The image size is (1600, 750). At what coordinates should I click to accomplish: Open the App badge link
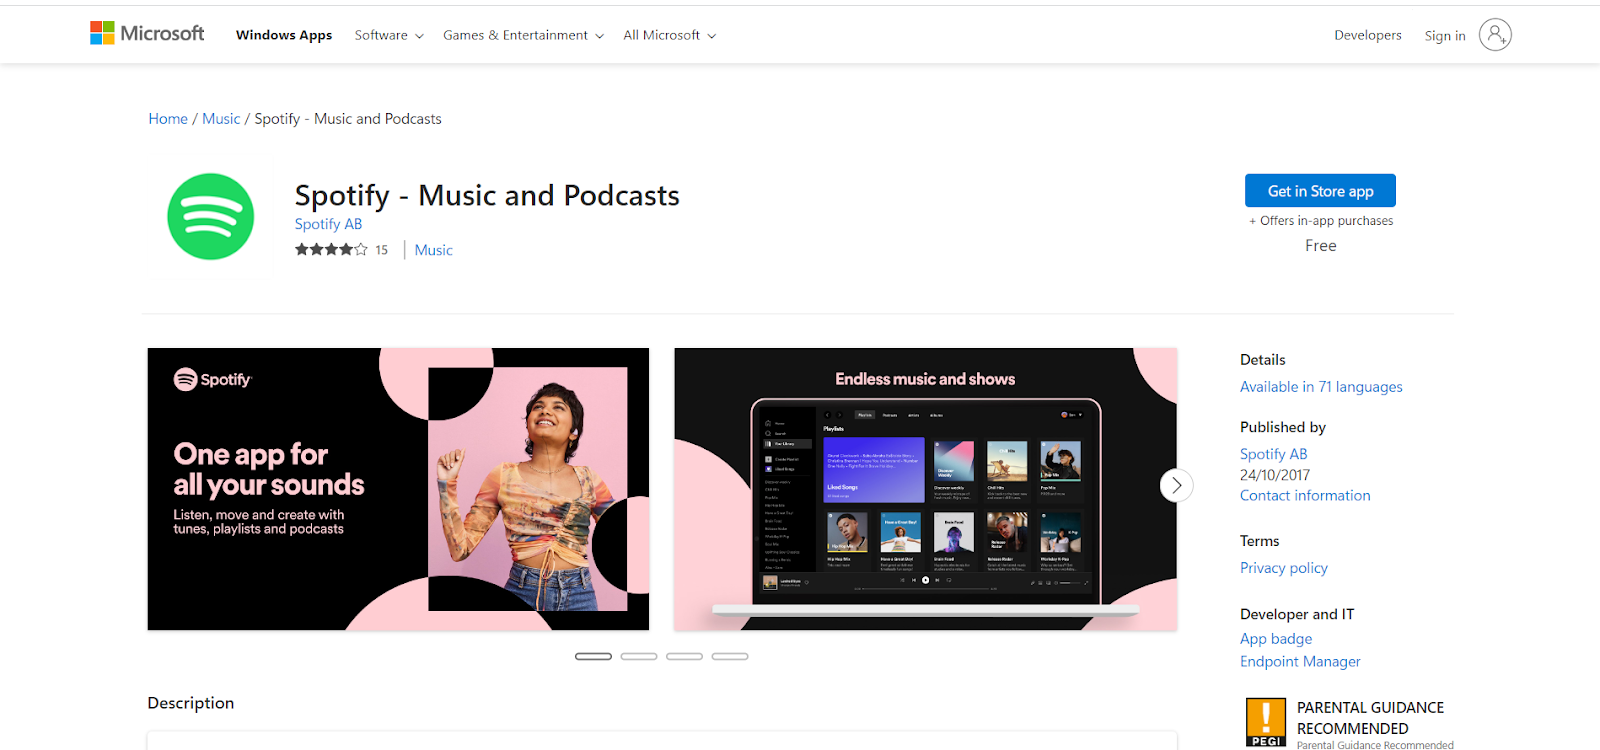click(1276, 639)
